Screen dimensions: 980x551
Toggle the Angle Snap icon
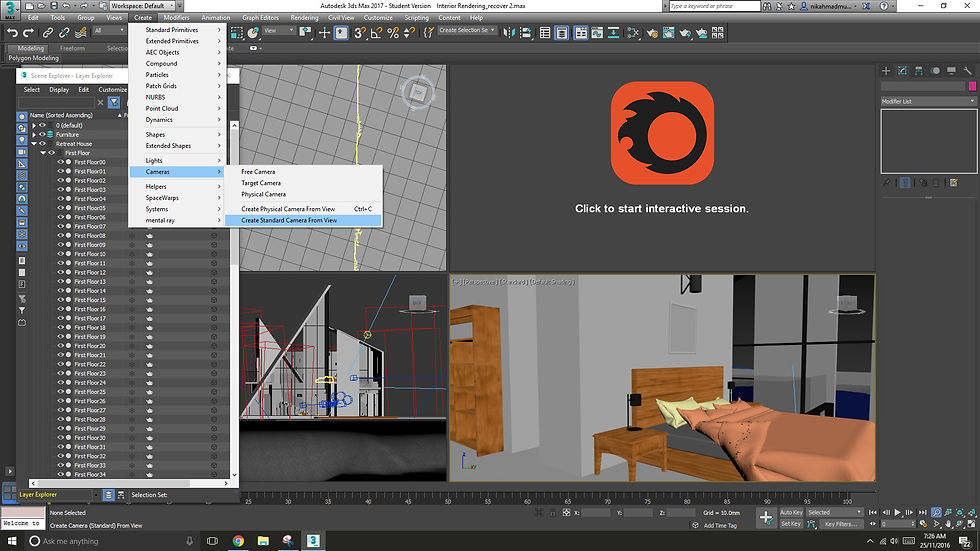(376, 32)
